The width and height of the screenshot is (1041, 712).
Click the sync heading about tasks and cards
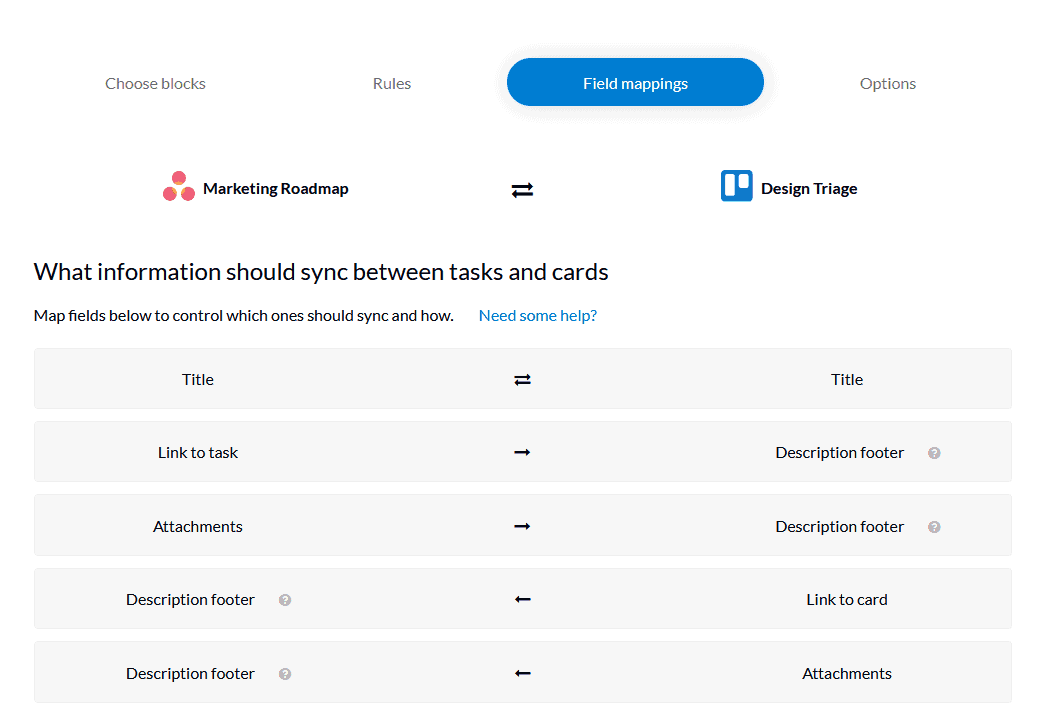pos(321,272)
